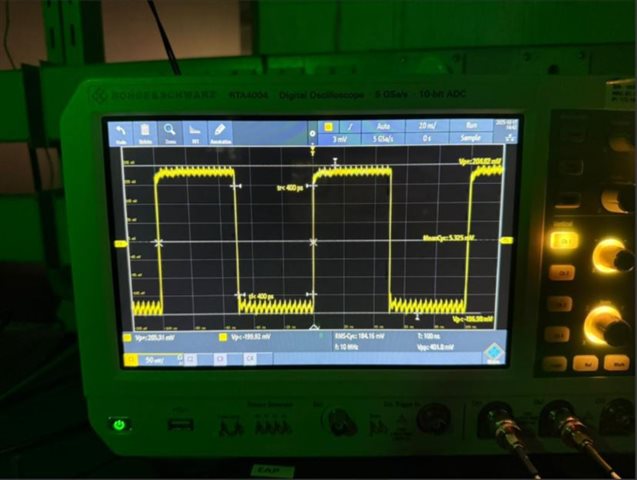Open the 3 mV trigger level field
Screen dimensions: 637x480
tap(339, 139)
